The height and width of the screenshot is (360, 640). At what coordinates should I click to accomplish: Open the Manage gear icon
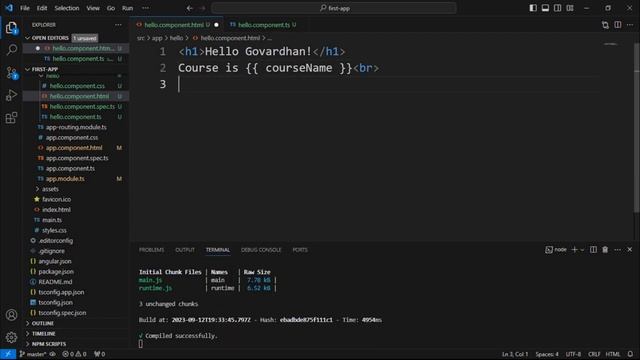click(11, 337)
